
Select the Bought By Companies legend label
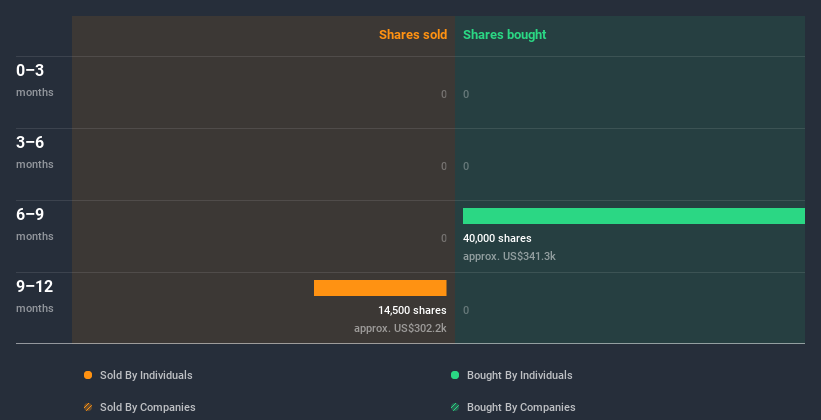pos(521,407)
